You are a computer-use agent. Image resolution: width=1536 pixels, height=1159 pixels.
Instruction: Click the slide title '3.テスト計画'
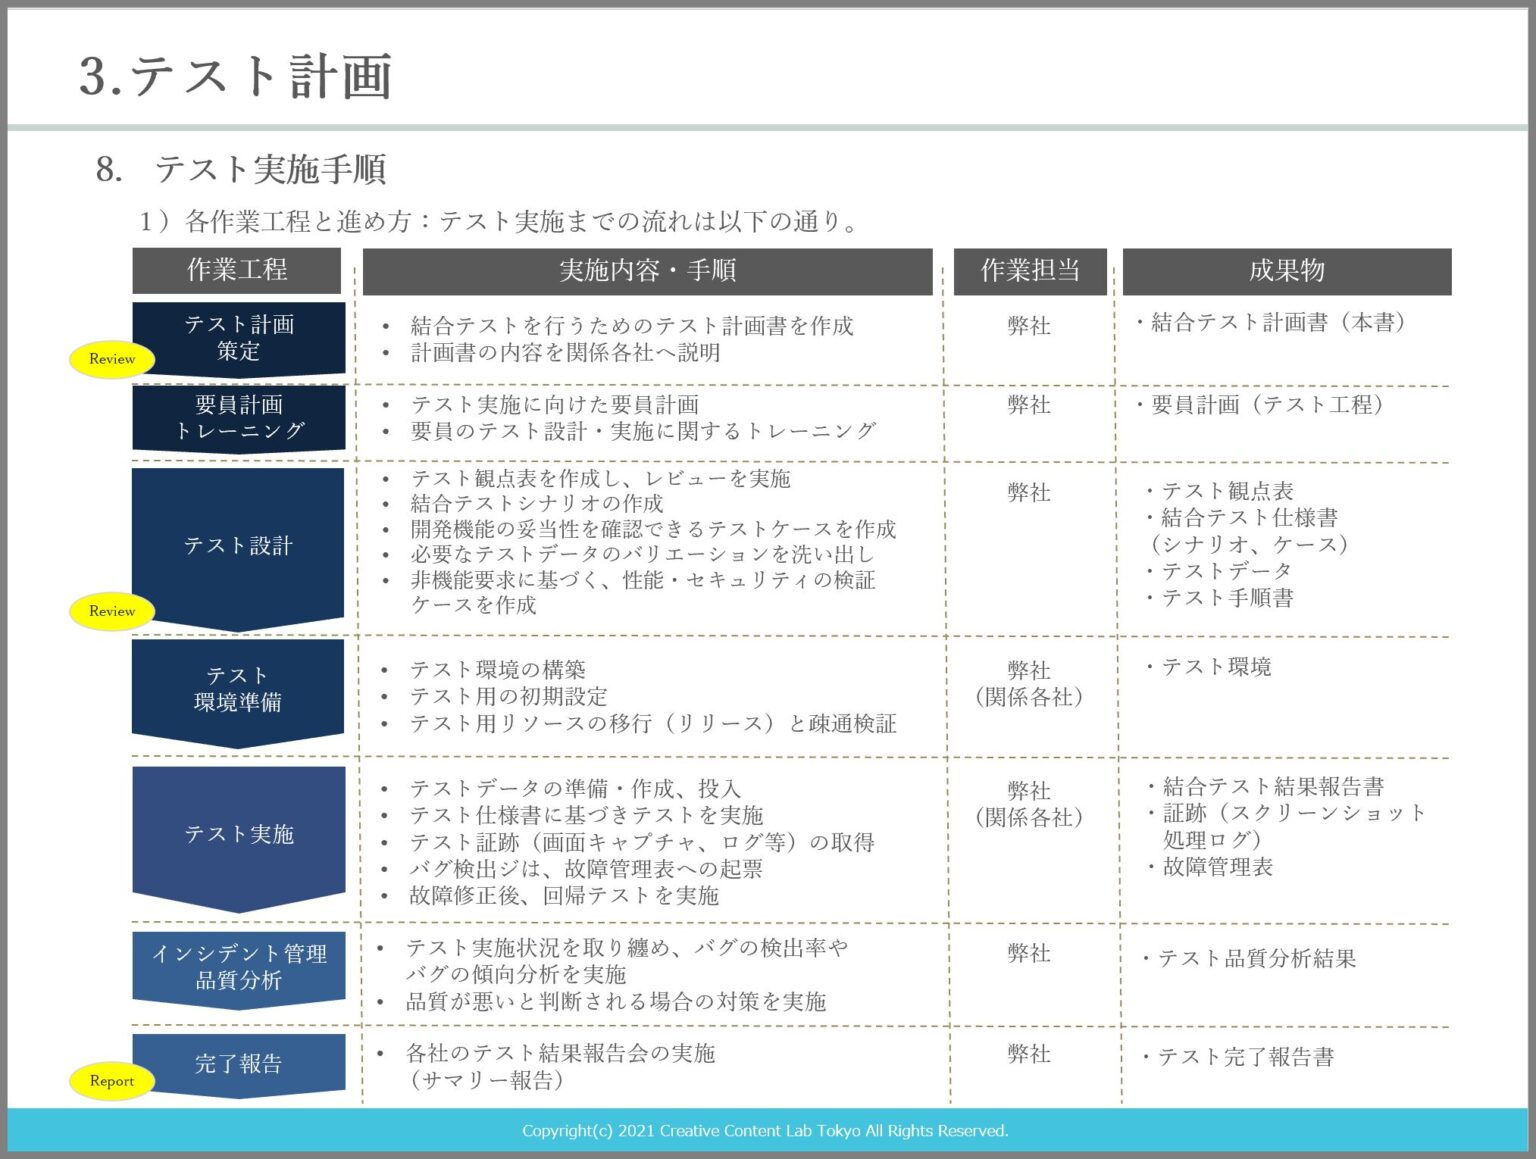(235, 77)
